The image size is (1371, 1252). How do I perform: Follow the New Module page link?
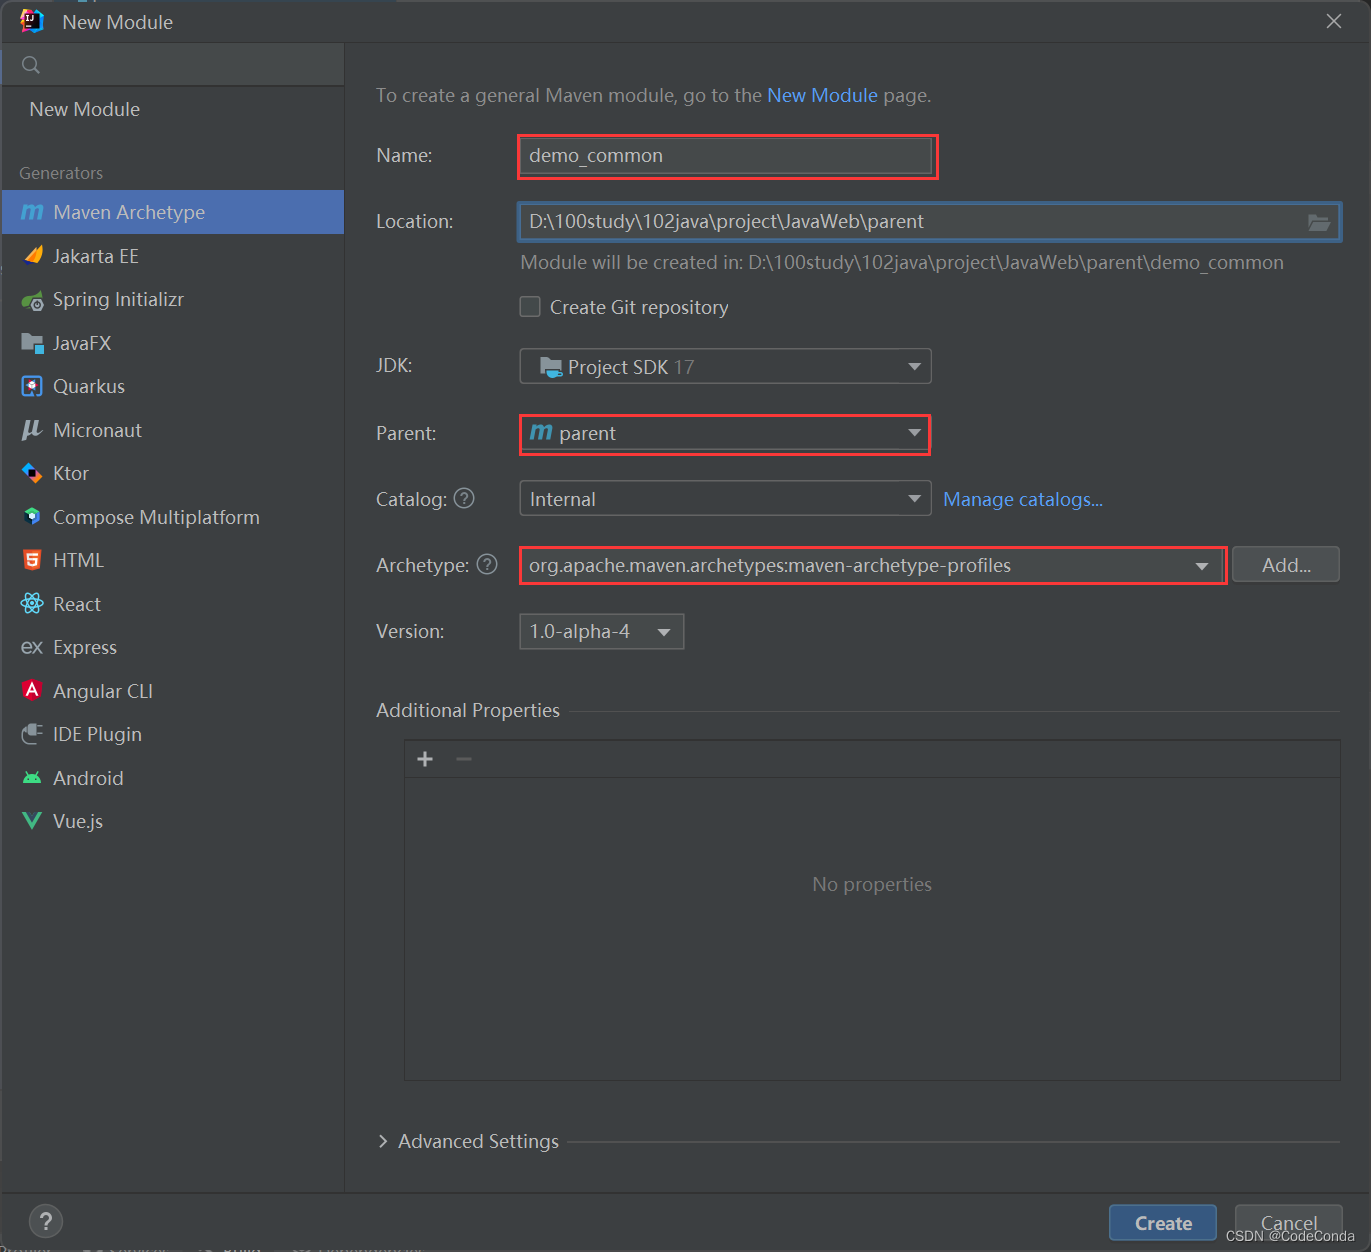click(x=822, y=95)
